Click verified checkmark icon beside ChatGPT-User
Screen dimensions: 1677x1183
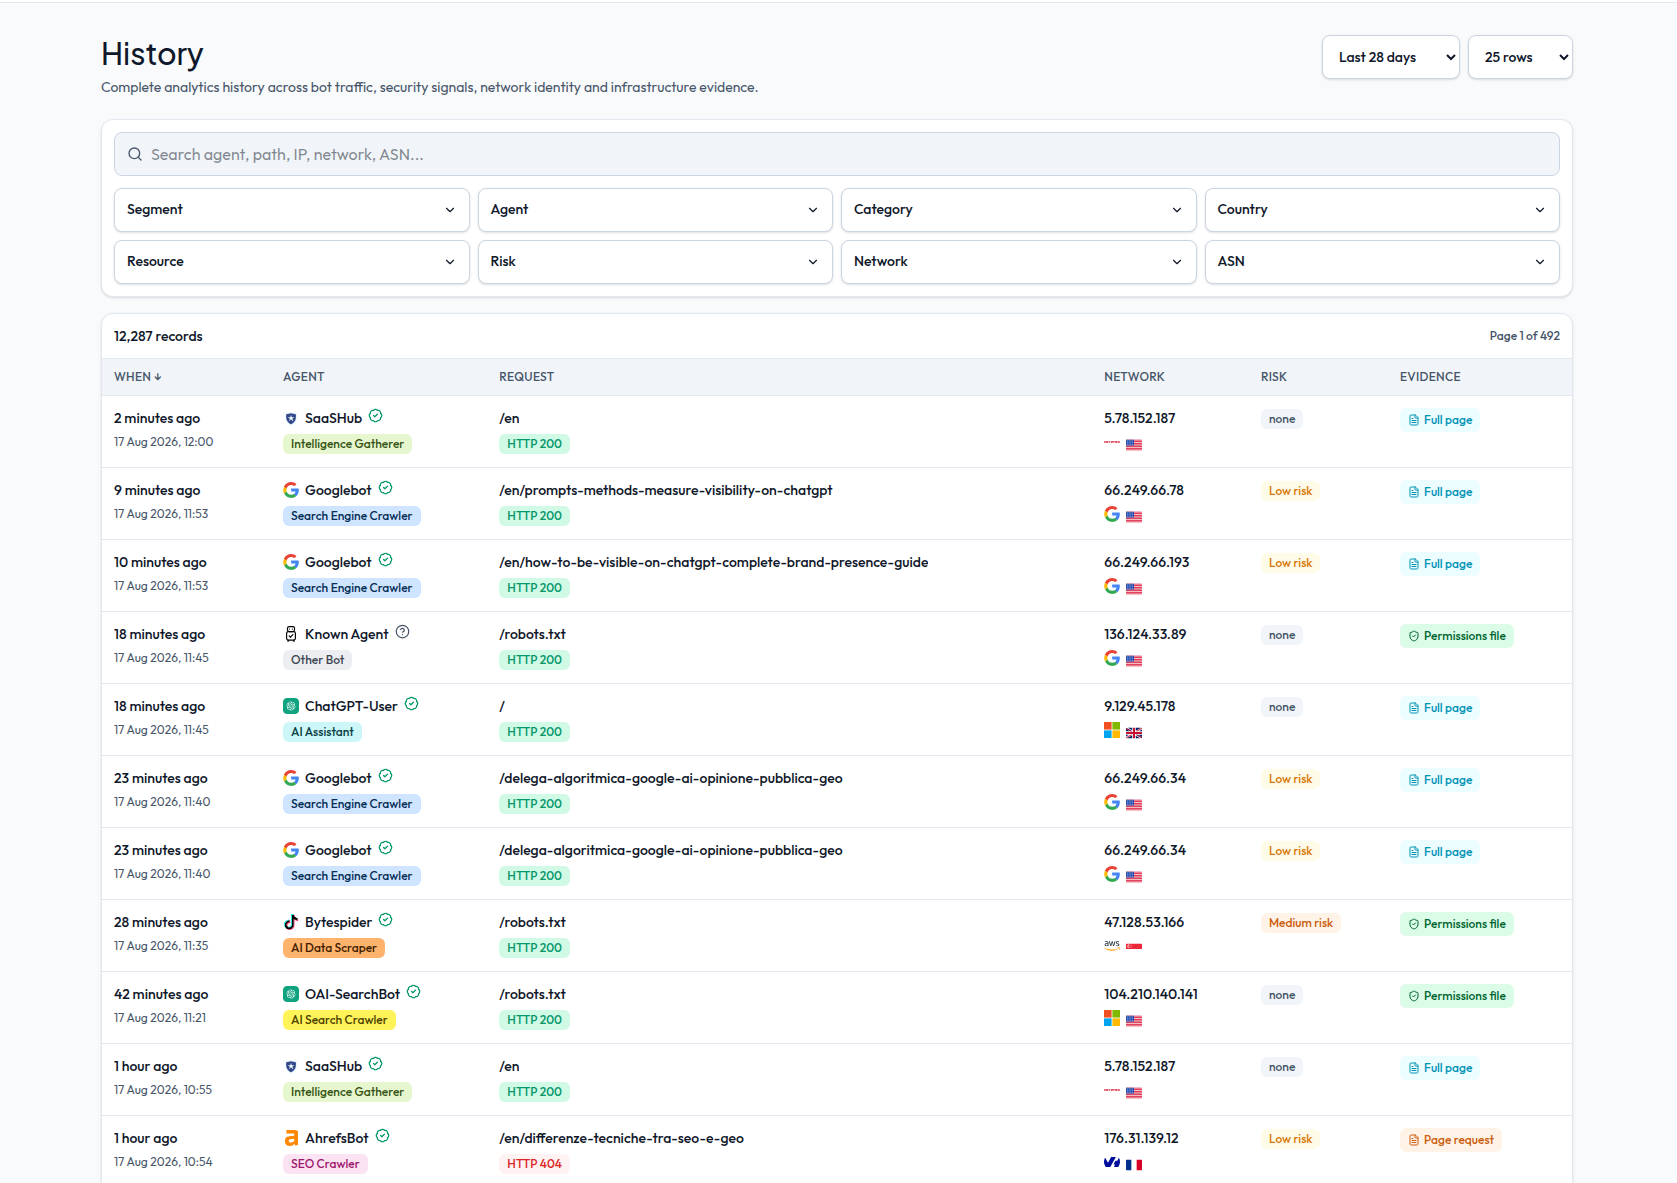(411, 704)
